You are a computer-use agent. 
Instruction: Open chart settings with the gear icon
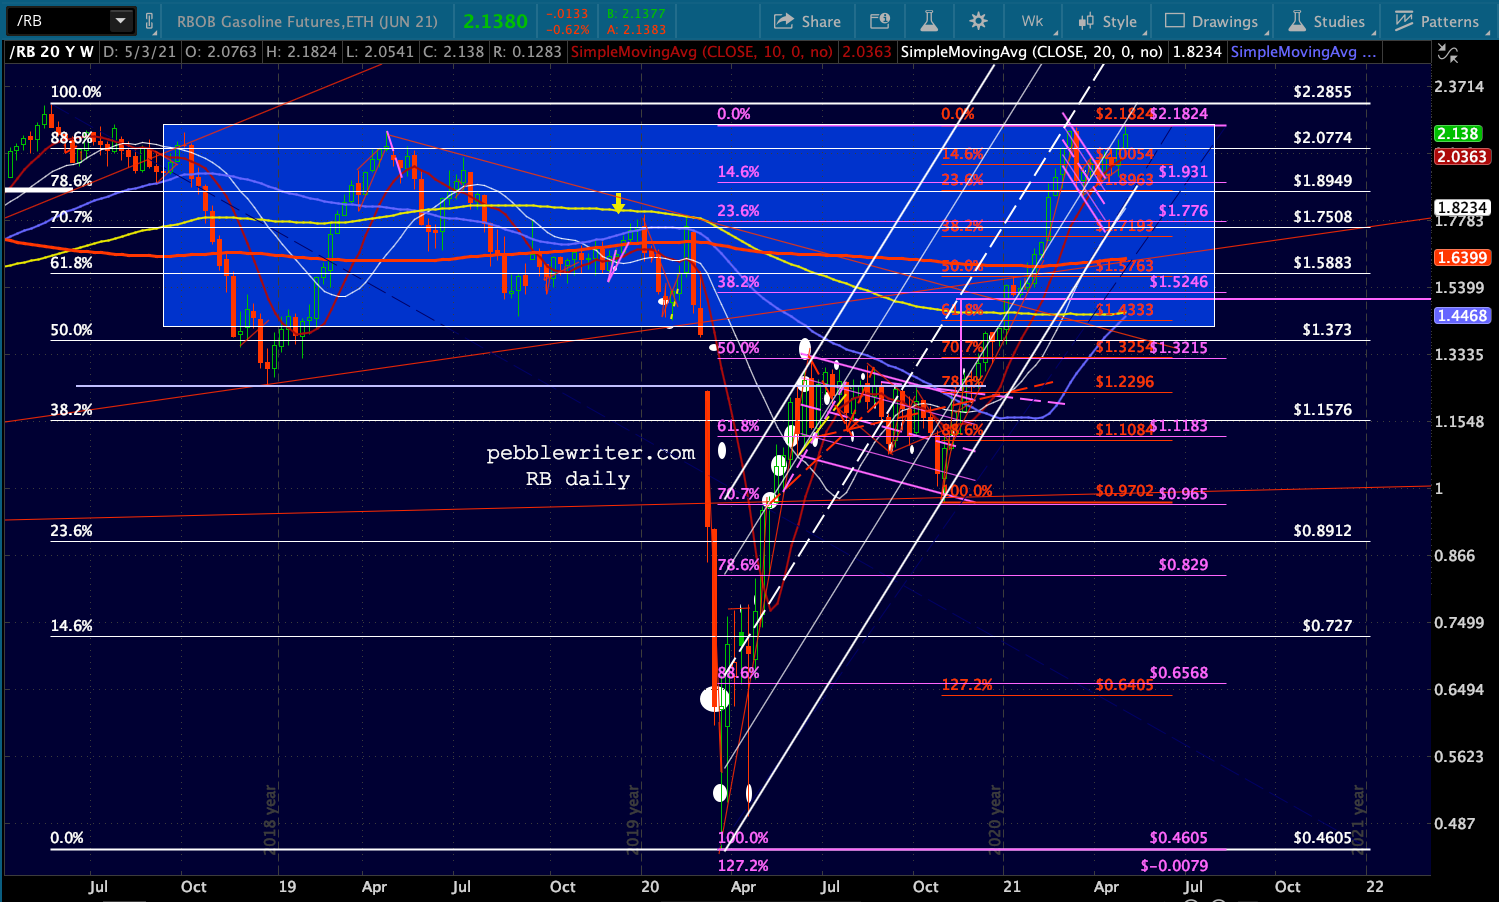tap(978, 21)
